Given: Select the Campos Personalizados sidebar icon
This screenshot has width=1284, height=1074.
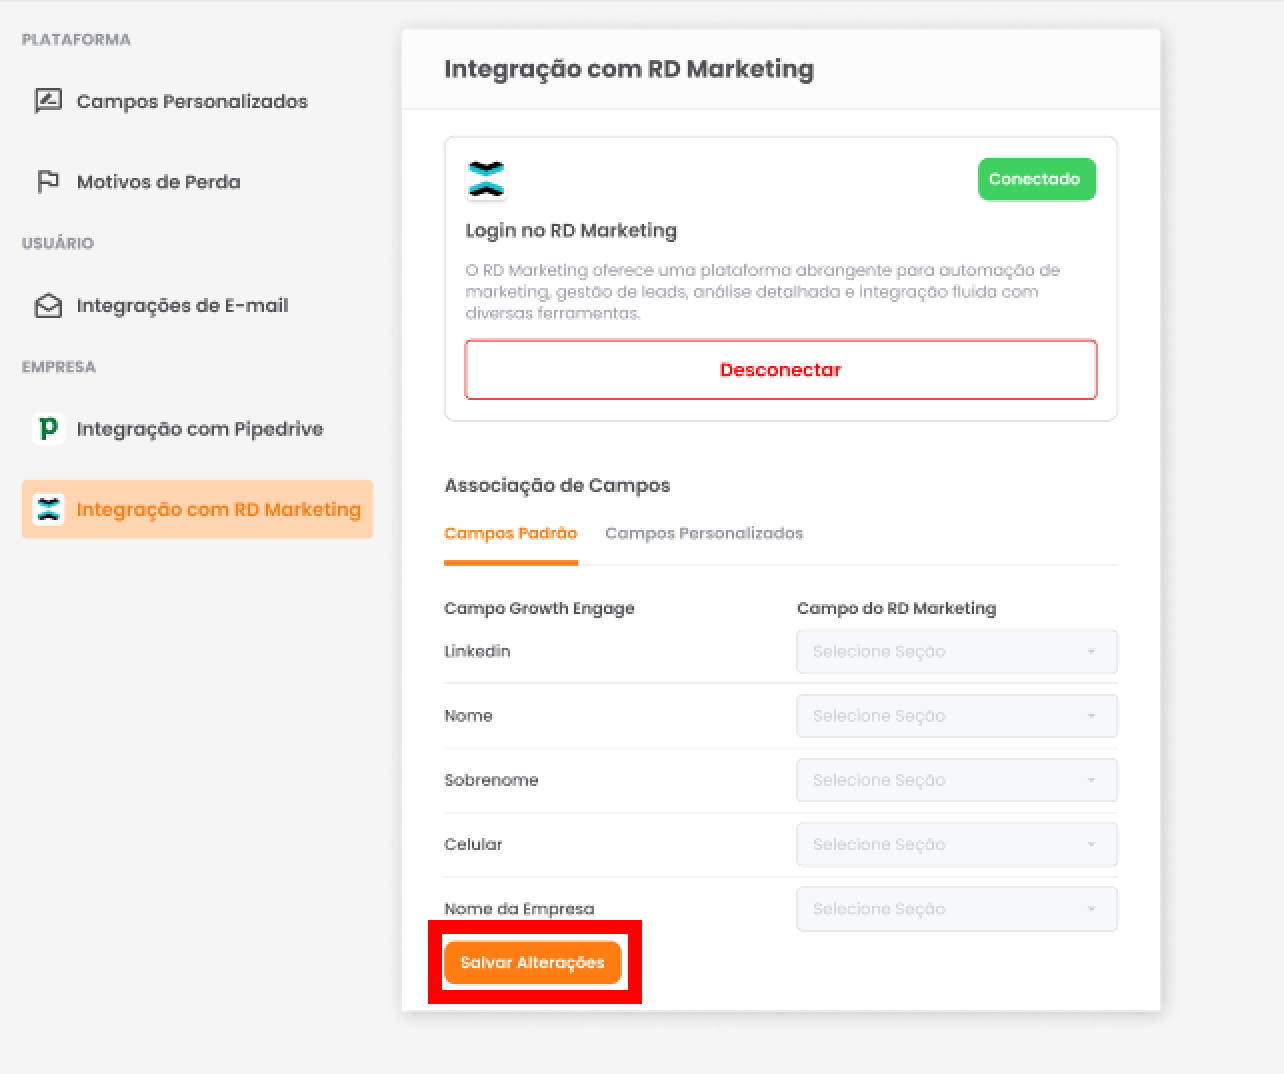Looking at the screenshot, I should pyautogui.click(x=48, y=100).
